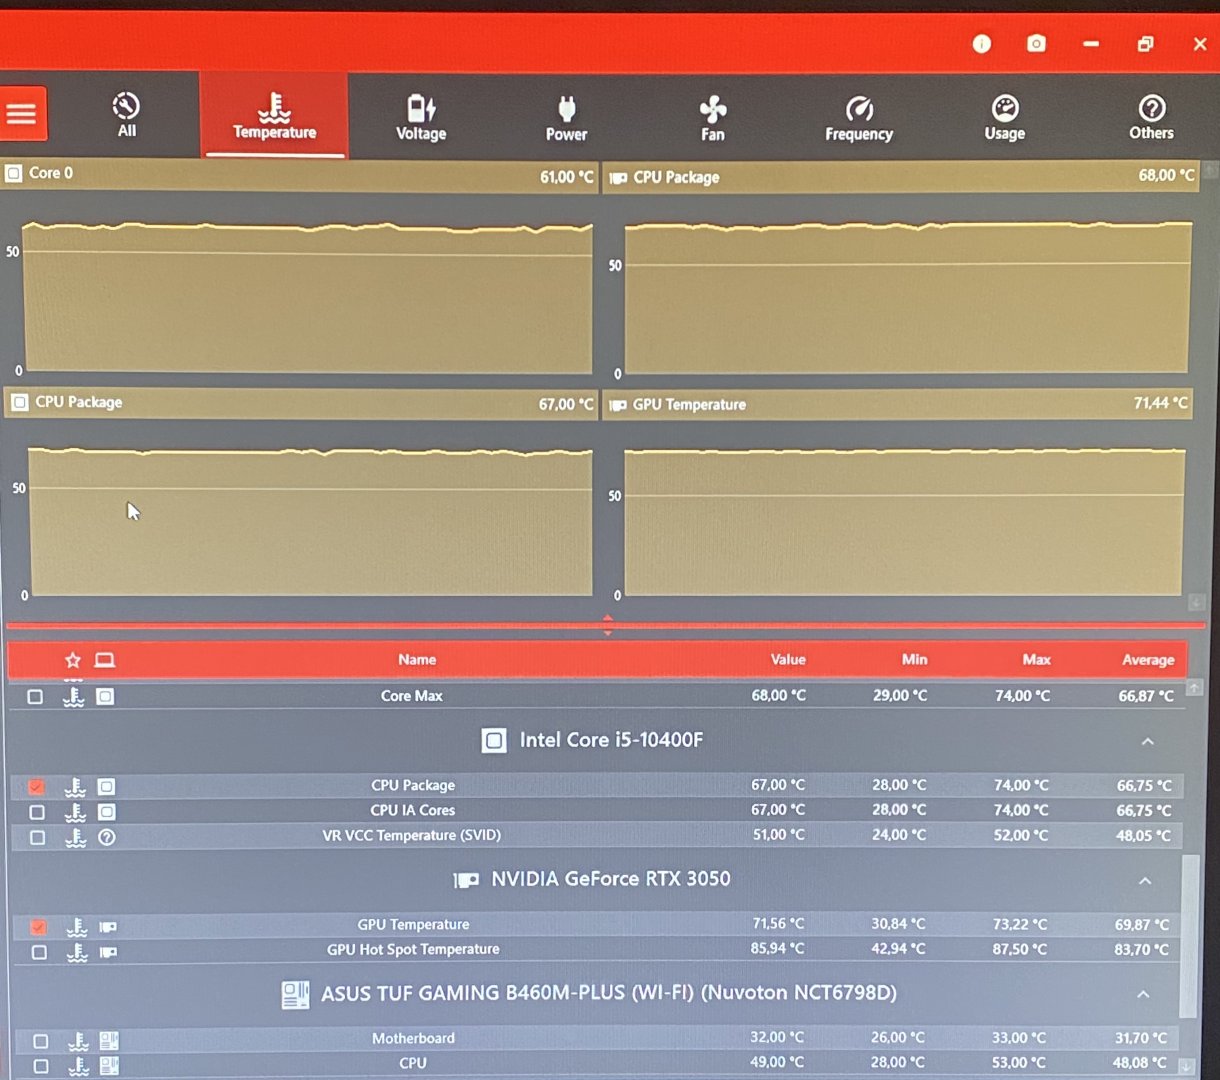This screenshot has height=1080, width=1220.
Task: Sort by the Min column header
Action: coord(914,660)
